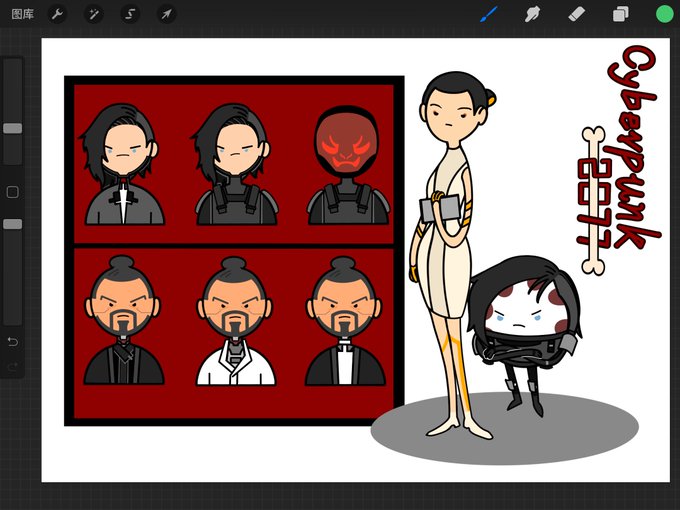This screenshot has height=510, width=680.
Task: Select the Brush tool
Action: coord(489,14)
